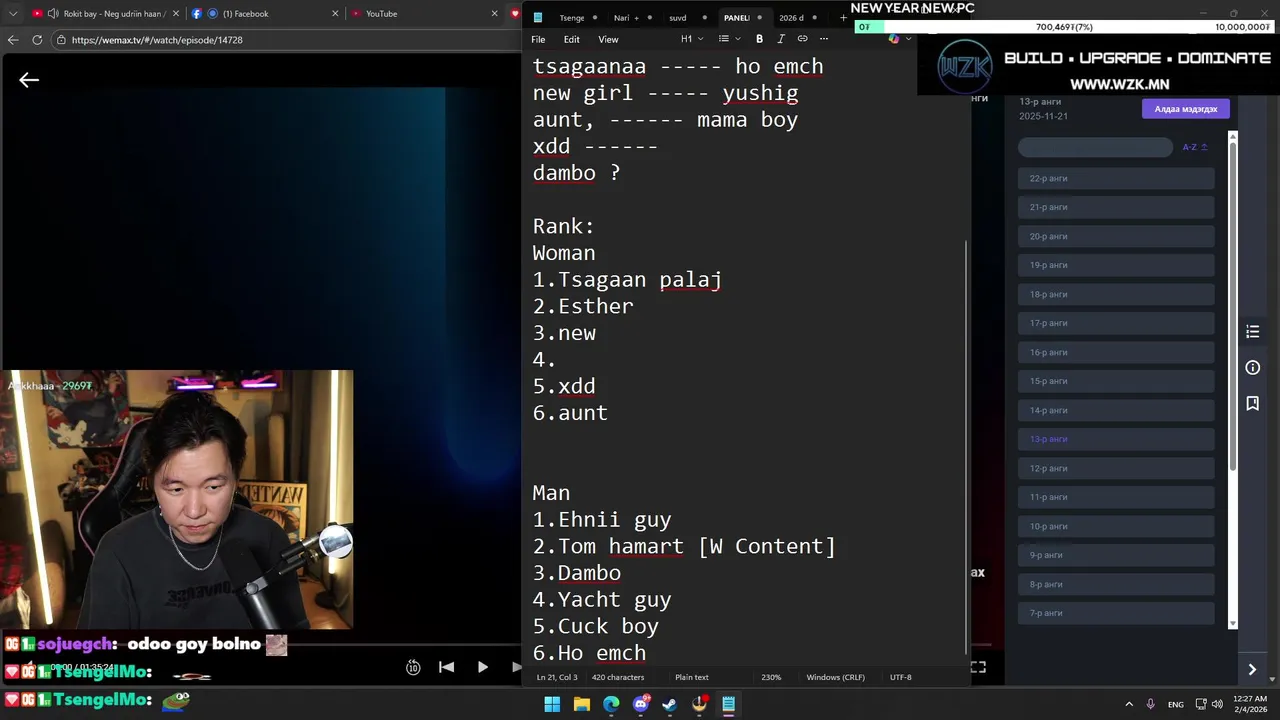Viewport: 1280px width, 720px height.
Task: Click the info icon in right sidebar
Action: tap(1252, 368)
